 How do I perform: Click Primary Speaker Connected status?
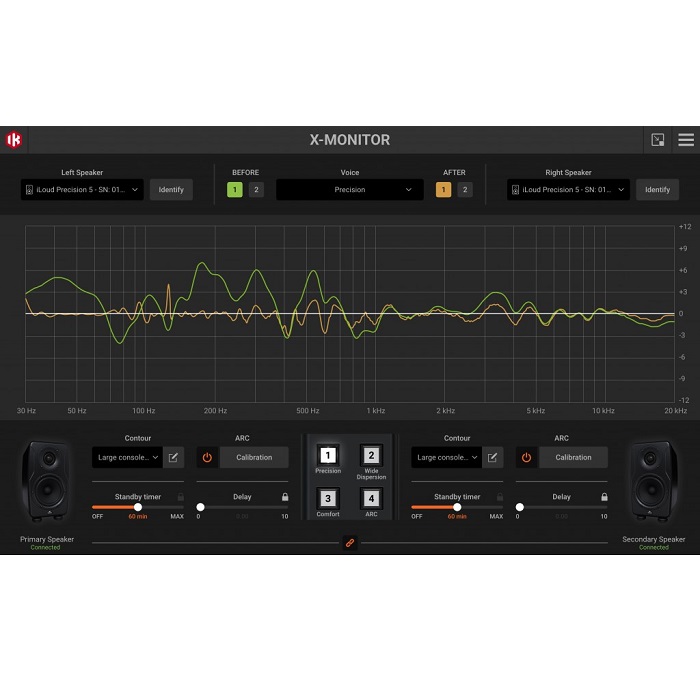[x=46, y=547]
